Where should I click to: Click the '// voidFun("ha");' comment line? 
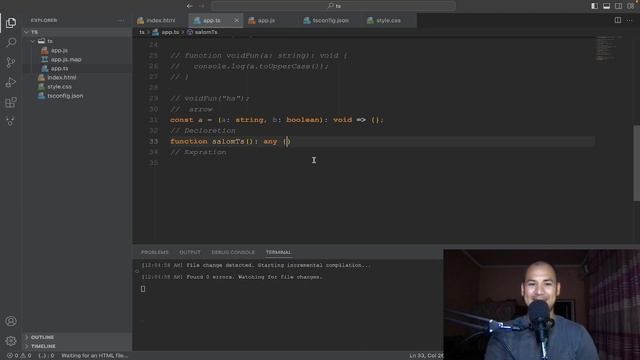(x=209, y=98)
